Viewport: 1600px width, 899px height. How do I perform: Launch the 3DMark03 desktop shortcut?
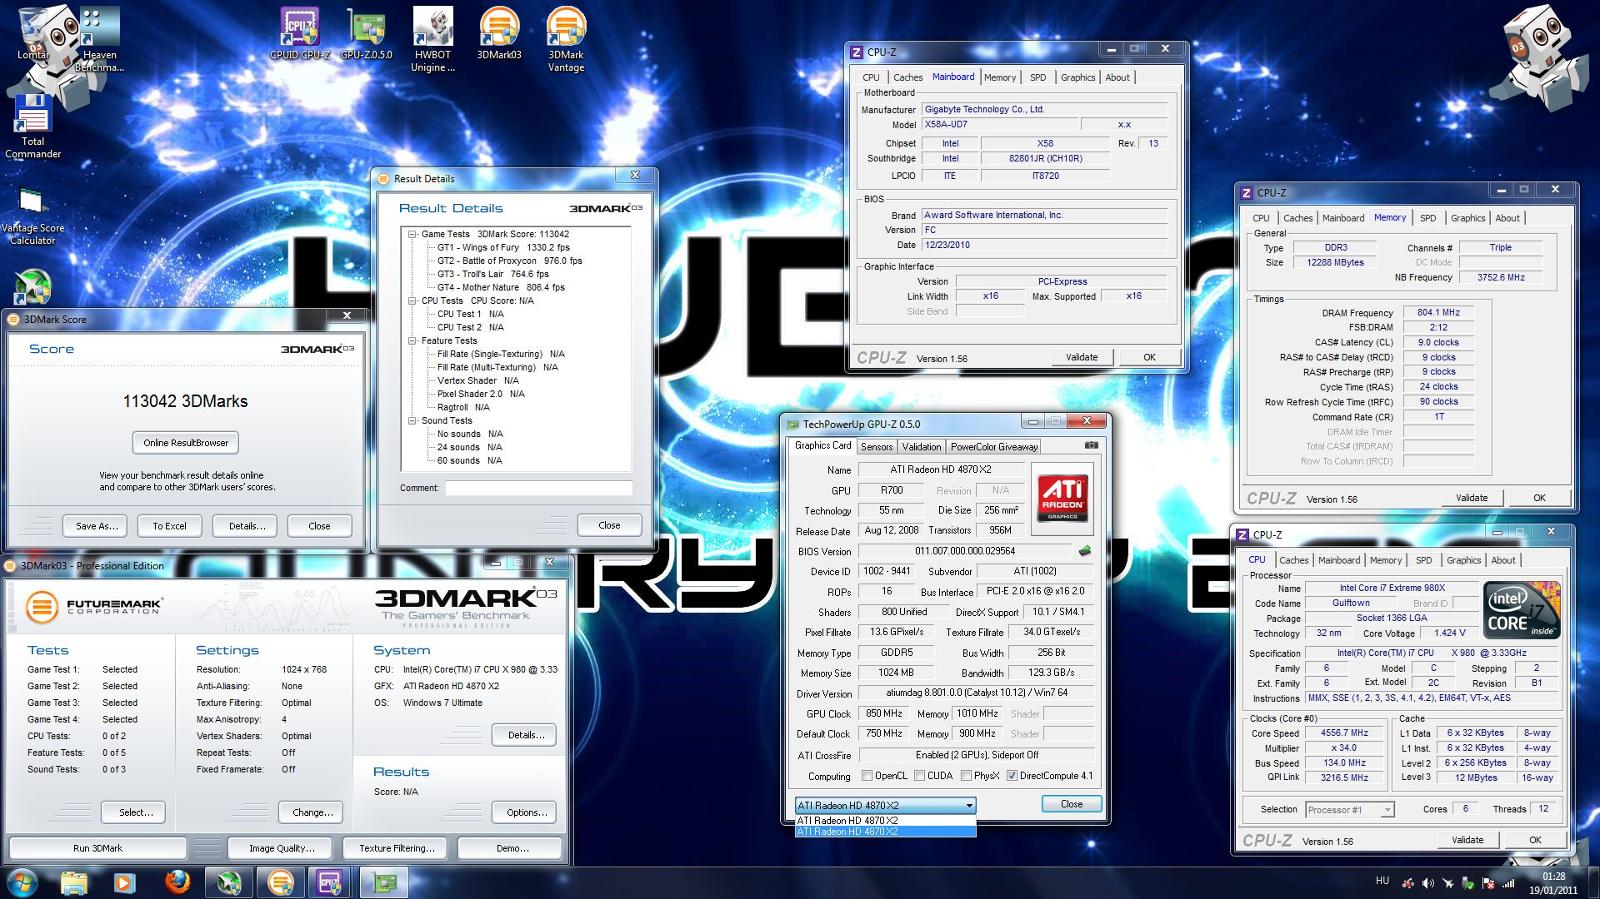pos(499,33)
